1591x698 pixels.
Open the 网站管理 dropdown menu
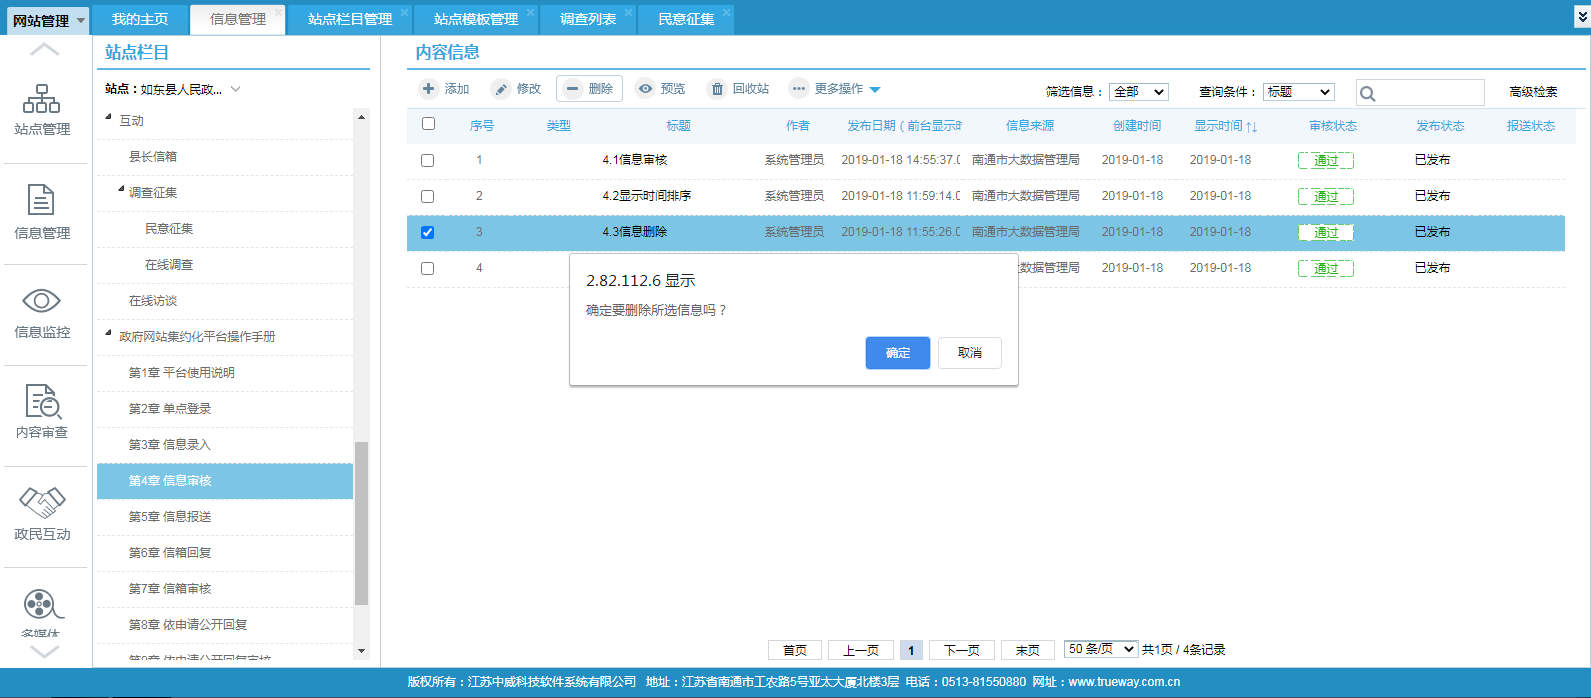[x=49, y=20]
